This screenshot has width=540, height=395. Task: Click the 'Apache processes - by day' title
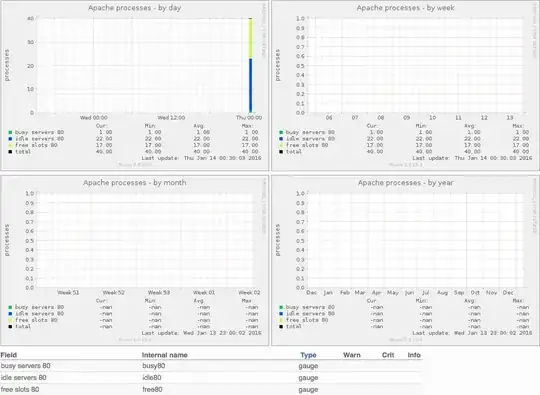(x=135, y=8)
